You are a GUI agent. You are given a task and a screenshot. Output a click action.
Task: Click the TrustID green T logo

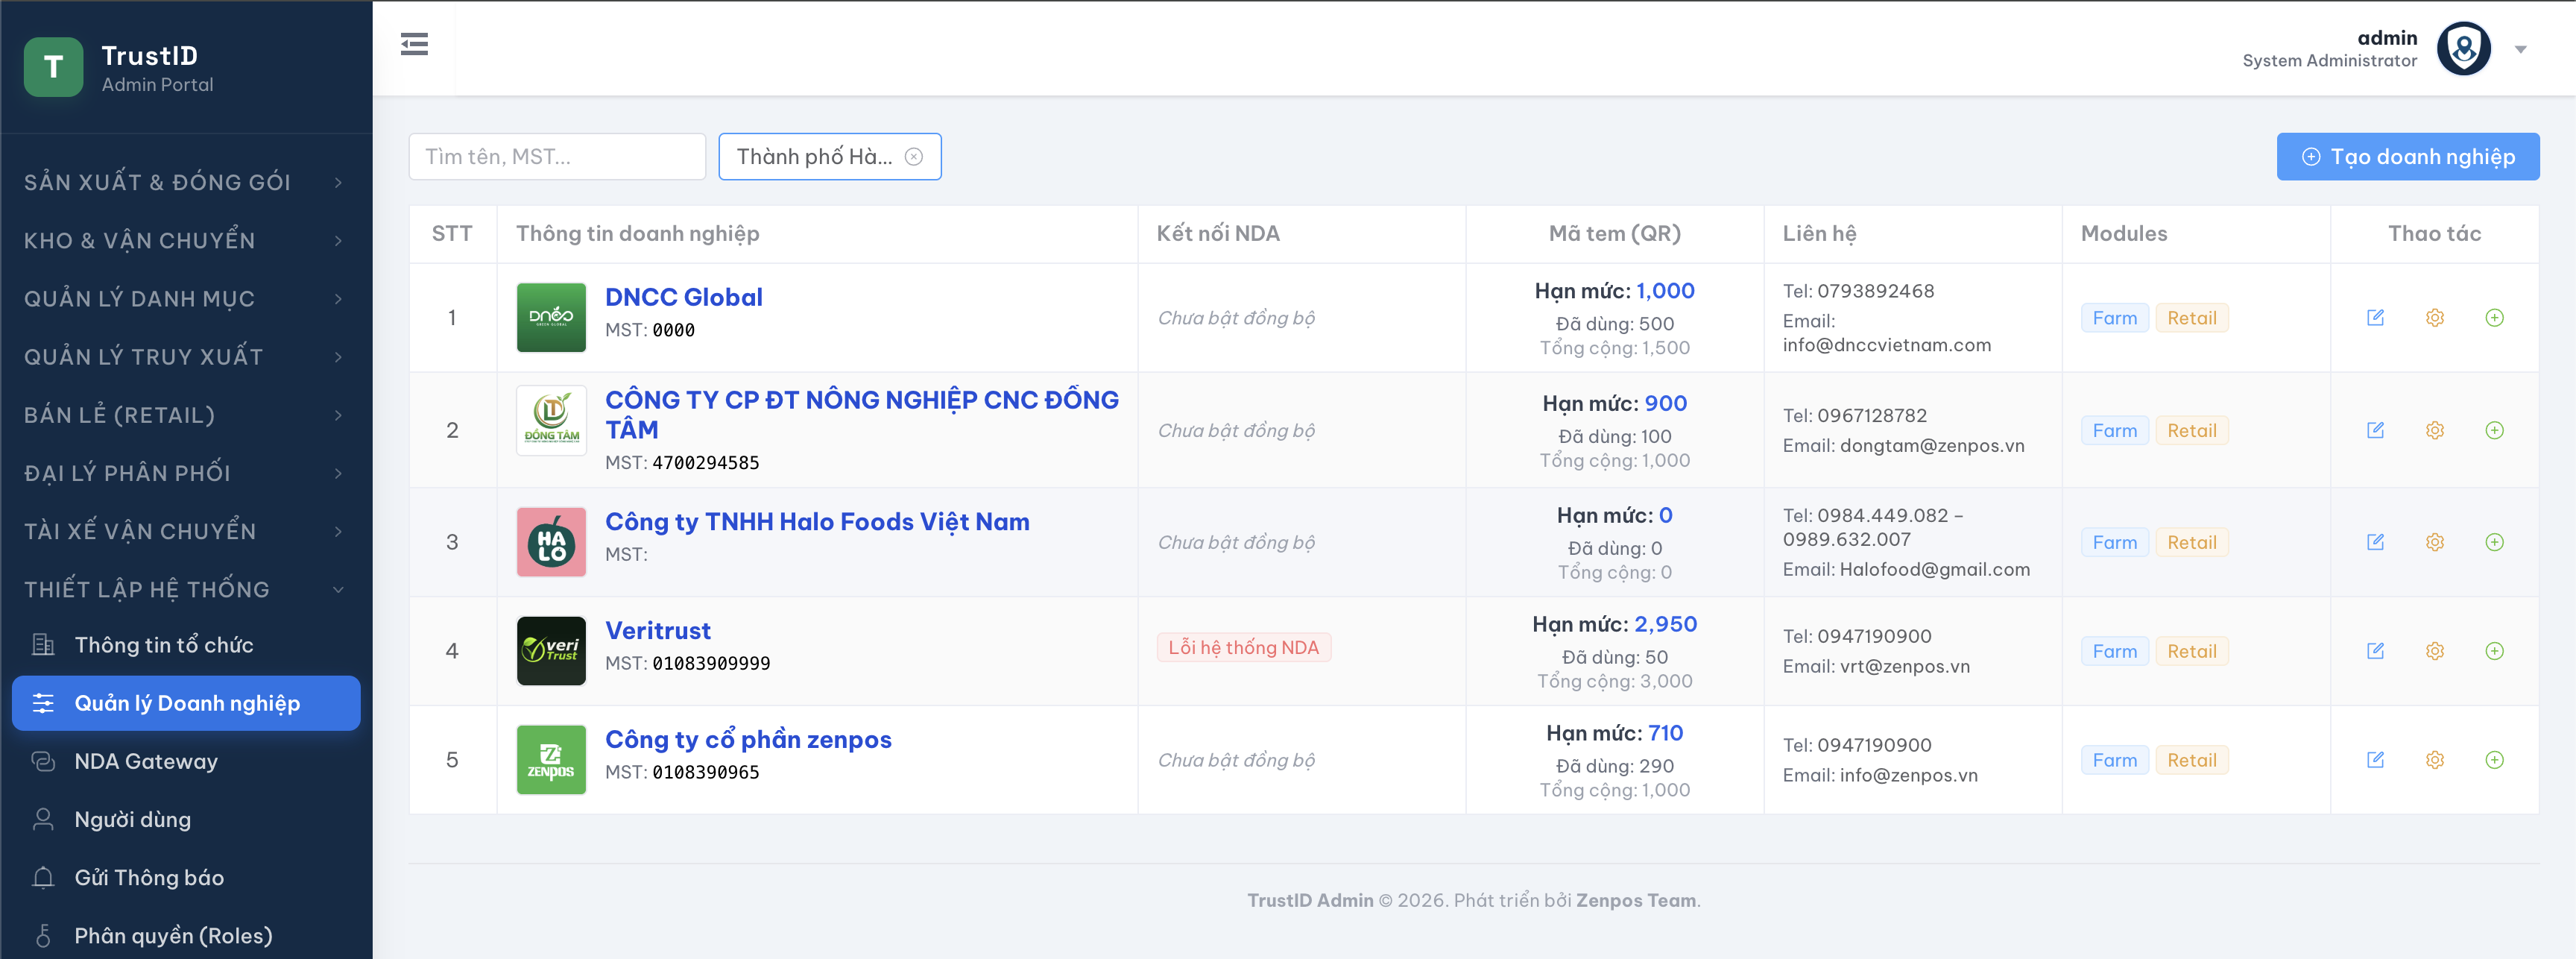click(53, 67)
